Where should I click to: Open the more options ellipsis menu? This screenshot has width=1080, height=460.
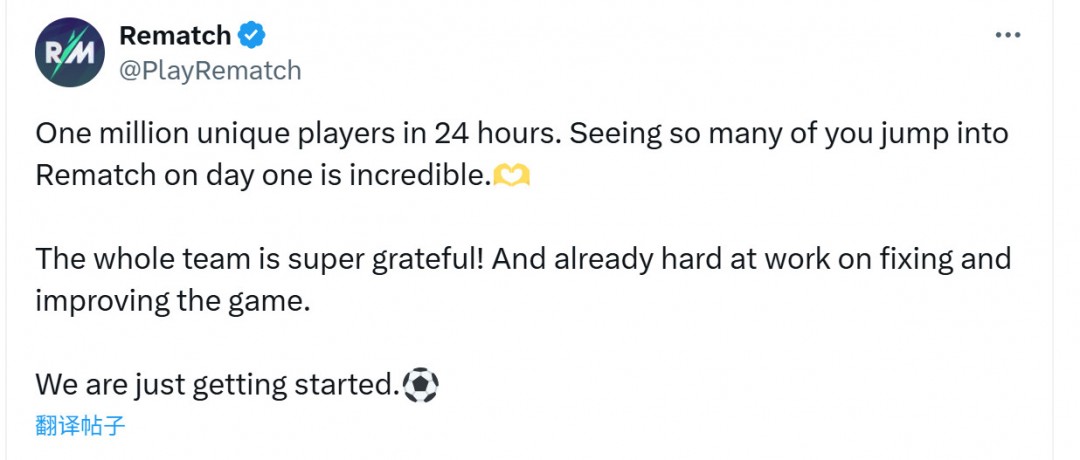(x=1007, y=36)
